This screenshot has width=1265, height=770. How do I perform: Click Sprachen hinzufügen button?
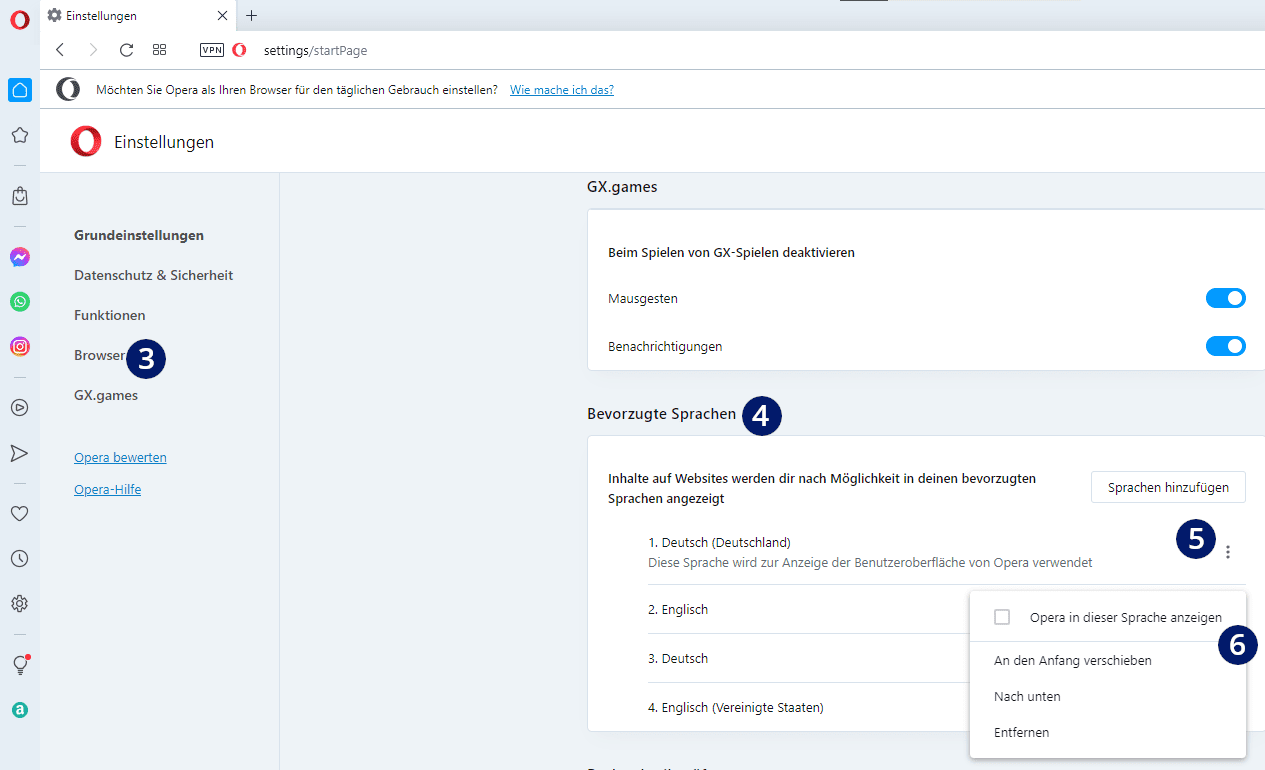1168,487
